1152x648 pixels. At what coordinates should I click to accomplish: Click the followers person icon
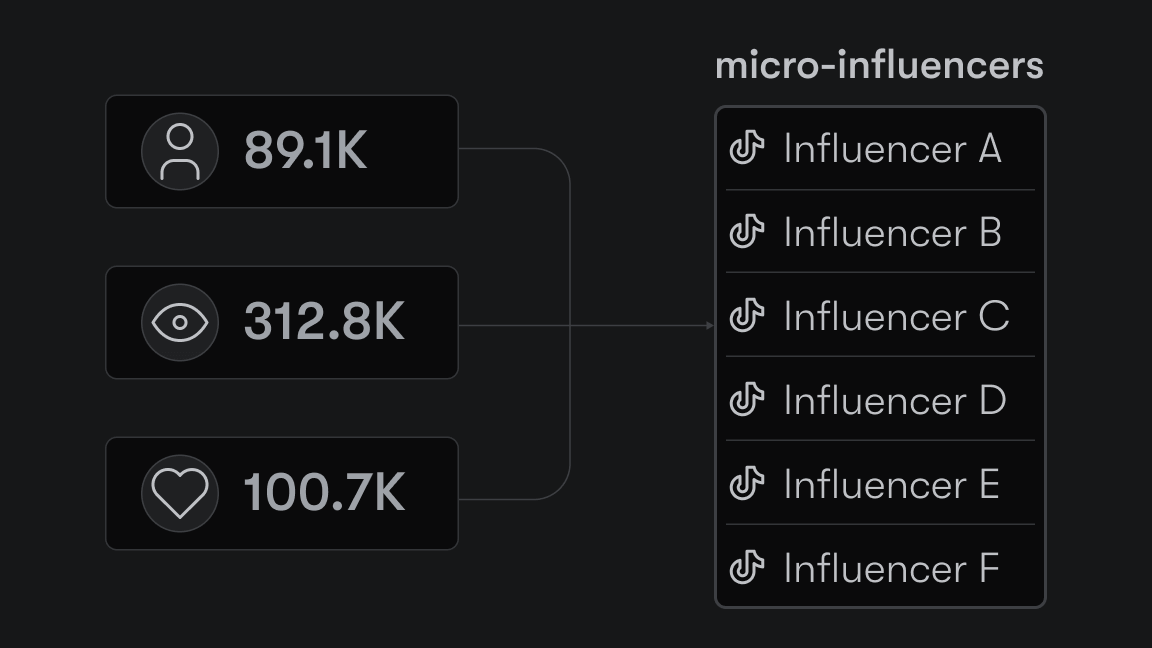pyautogui.click(x=180, y=152)
